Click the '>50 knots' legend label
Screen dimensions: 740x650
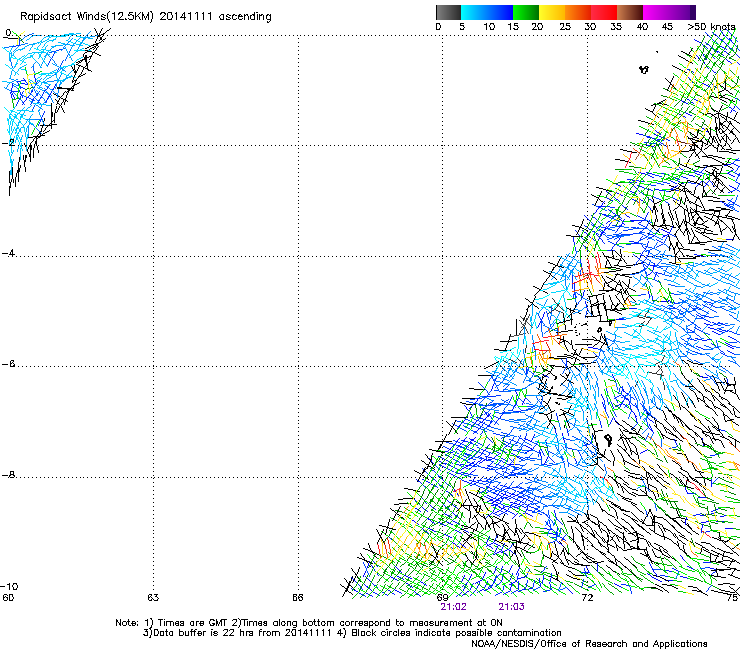pyautogui.click(x=711, y=27)
